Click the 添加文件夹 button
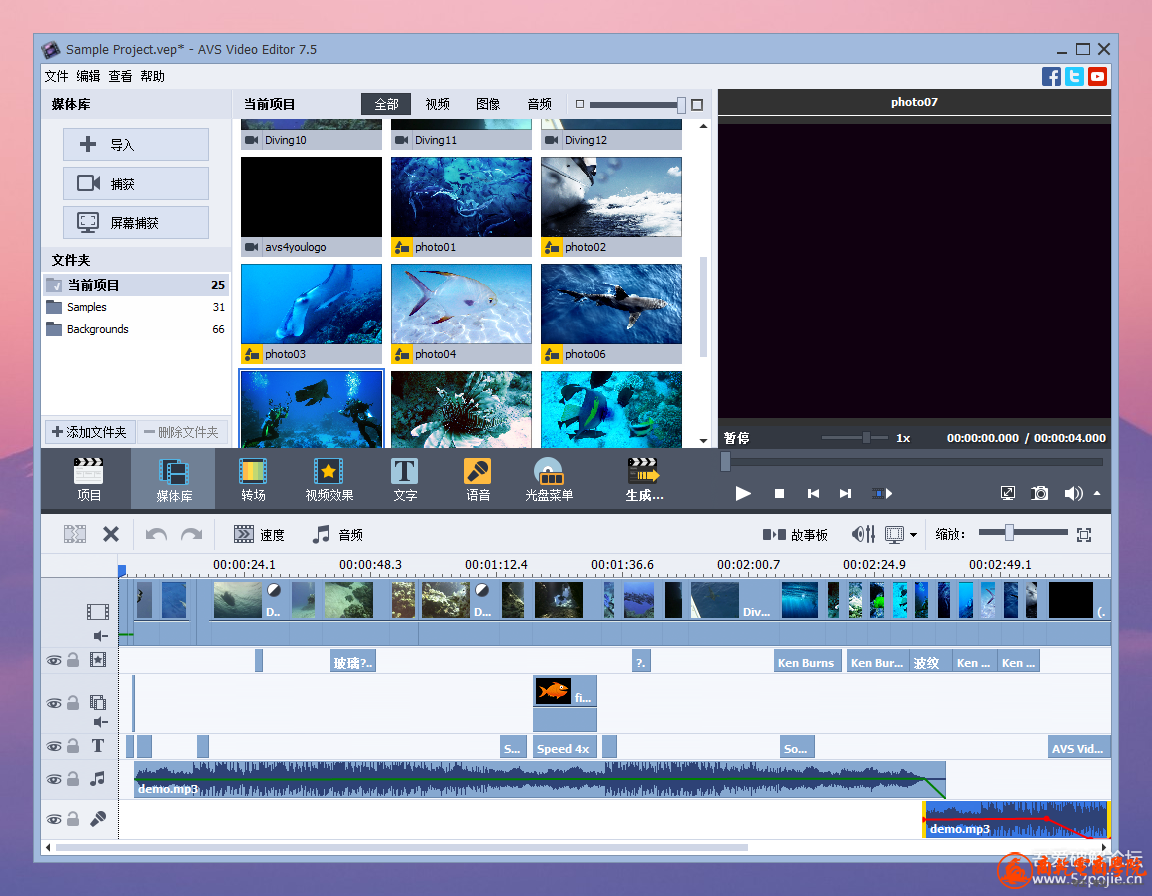The image size is (1152, 896). 89,432
